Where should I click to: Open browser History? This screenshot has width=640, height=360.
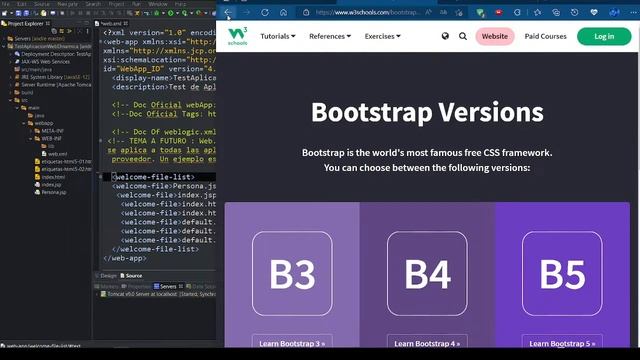(x=574, y=12)
